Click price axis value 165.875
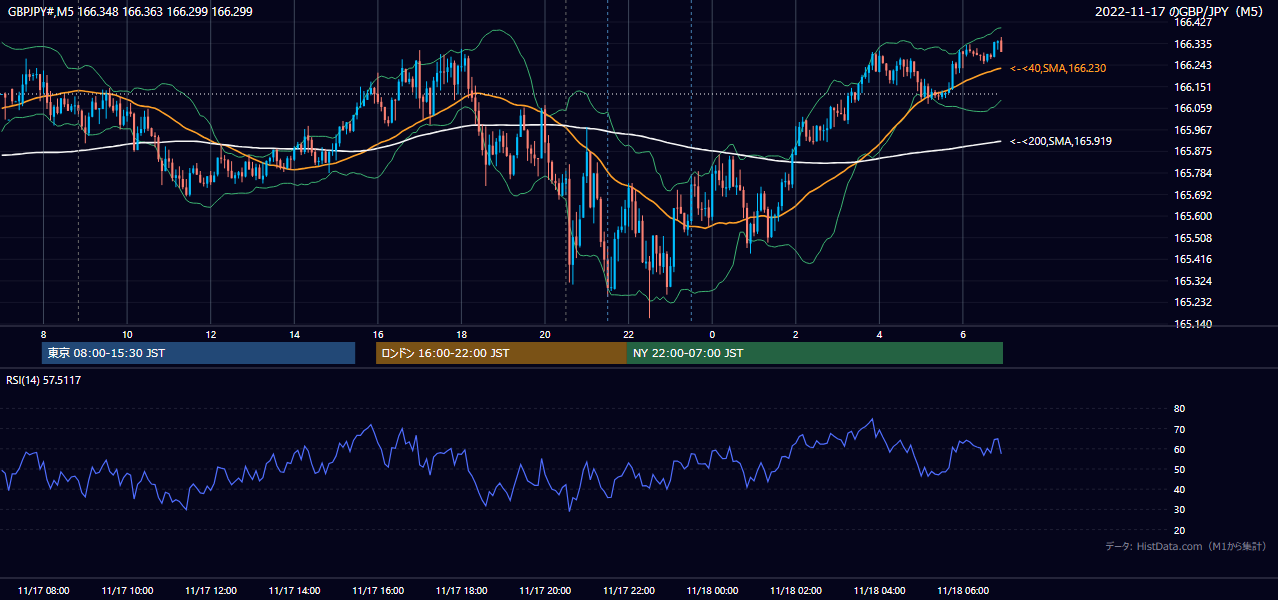This screenshot has height=600, width=1278. 1193,151
